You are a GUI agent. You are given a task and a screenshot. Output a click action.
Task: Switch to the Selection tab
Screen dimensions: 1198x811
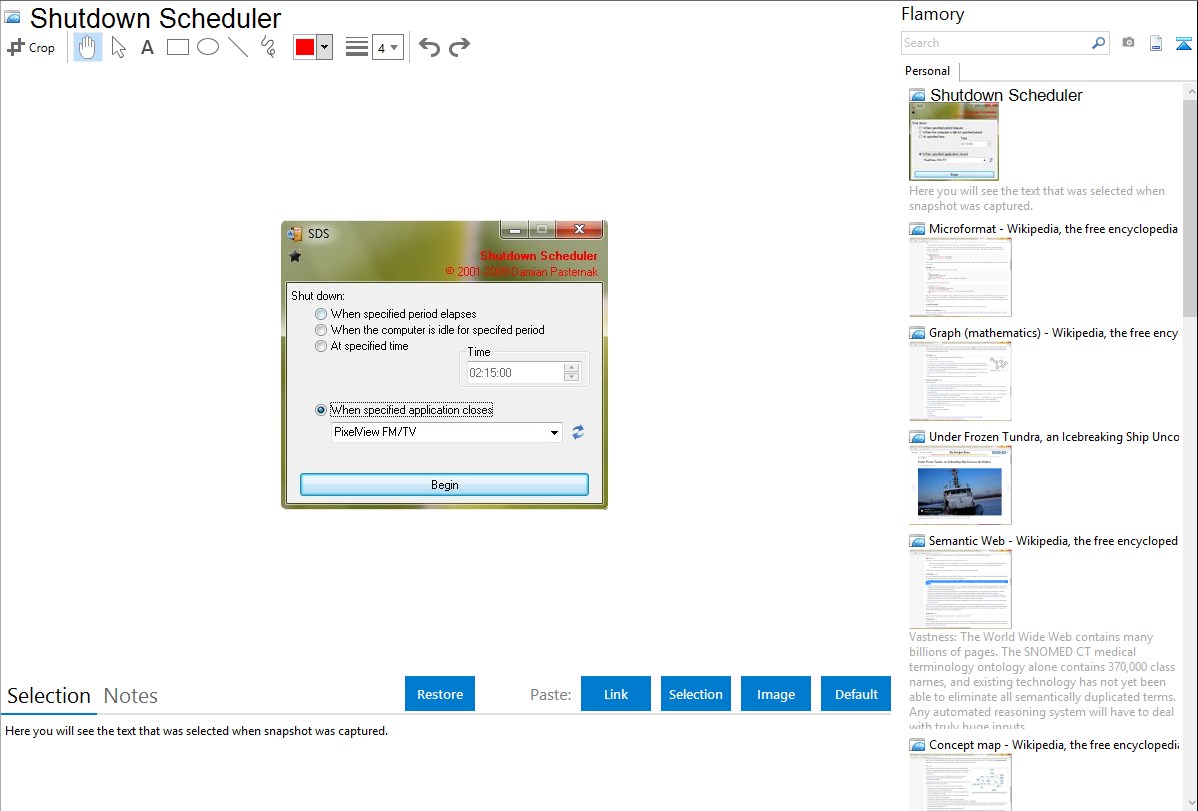(49, 696)
